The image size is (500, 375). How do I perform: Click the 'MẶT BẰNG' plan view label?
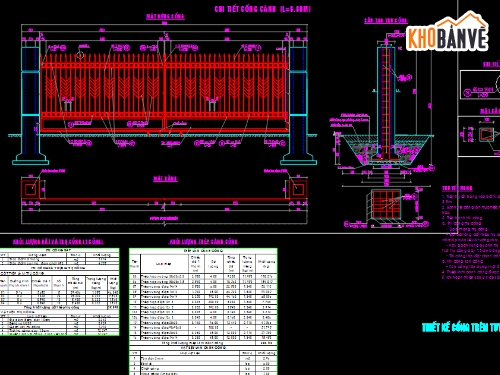[x=165, y=179]
